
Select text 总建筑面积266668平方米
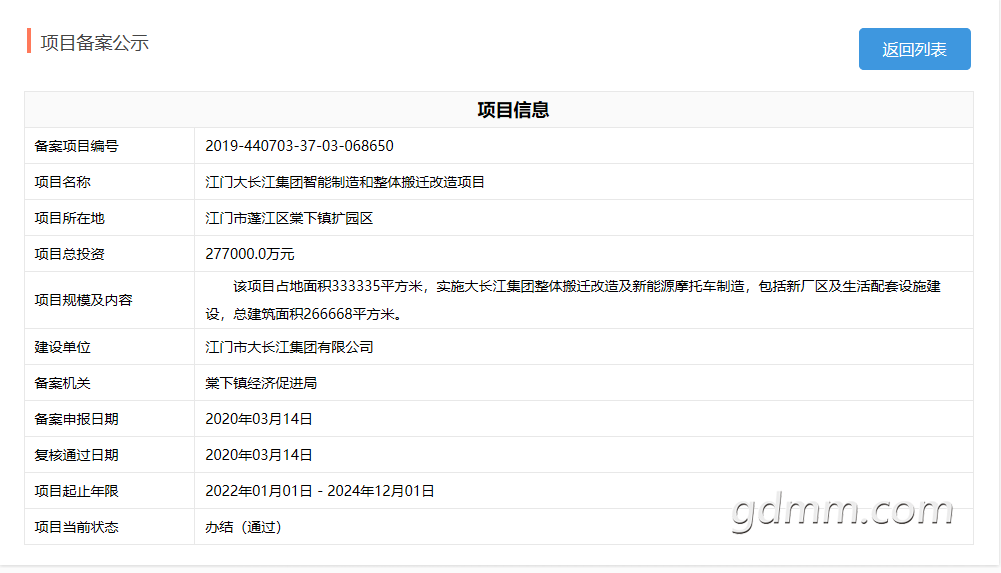click(x=313, y=314)
